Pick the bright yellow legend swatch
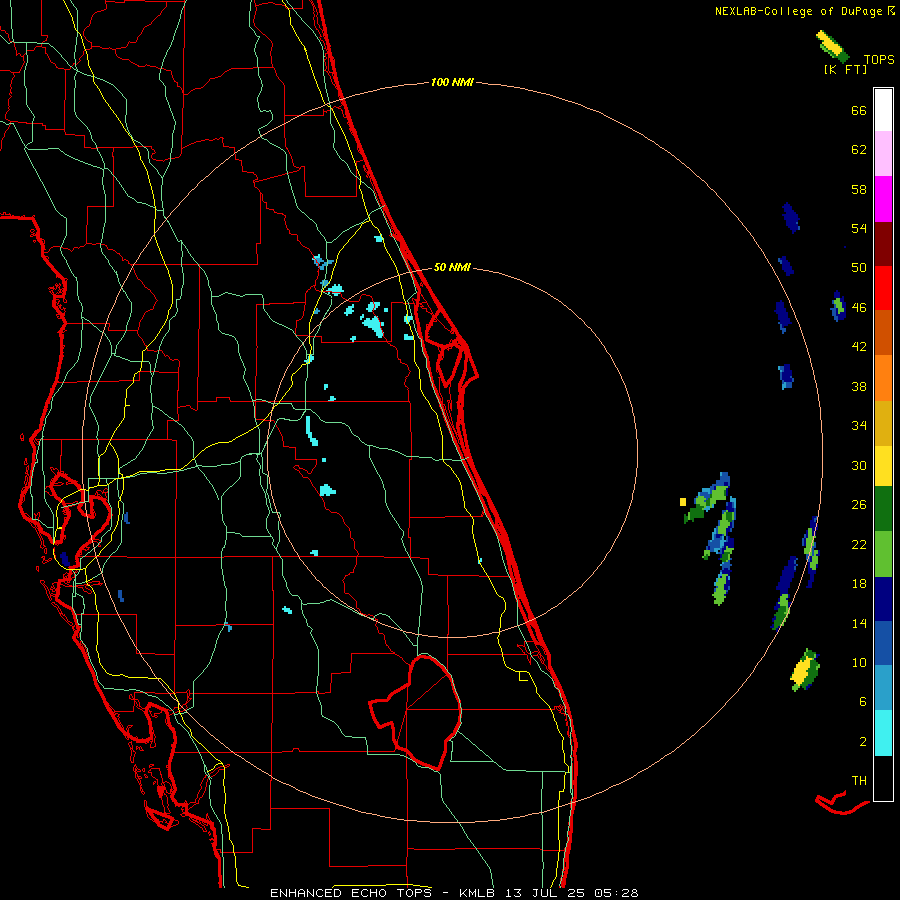900x900 pixels. pos(883,466)
